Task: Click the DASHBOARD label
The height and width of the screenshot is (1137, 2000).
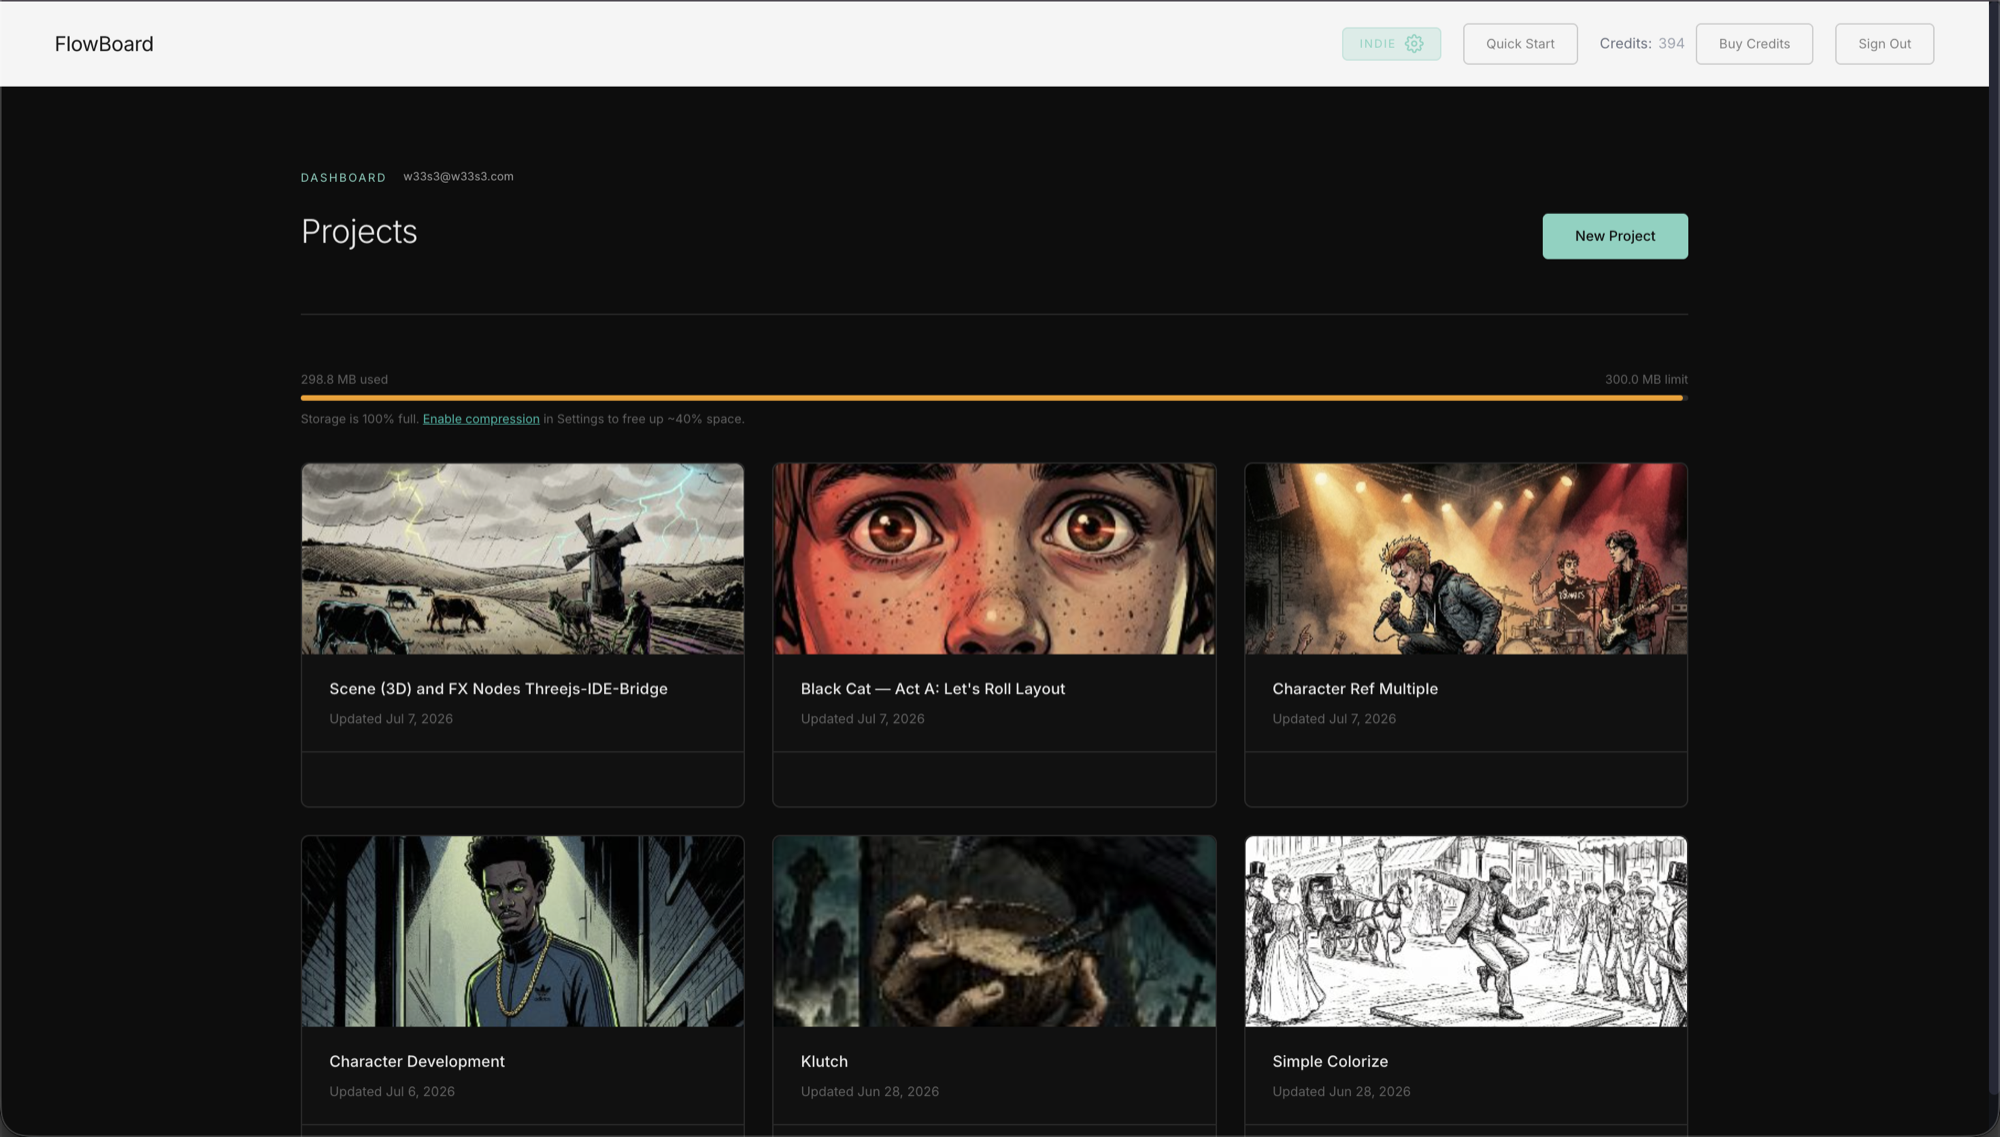Action: 343,178
